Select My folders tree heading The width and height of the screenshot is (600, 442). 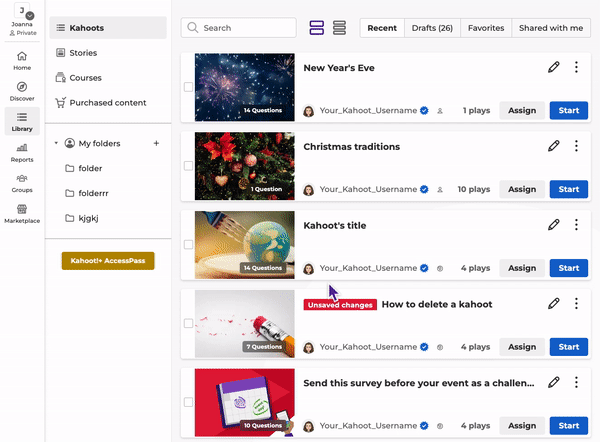pyautogui.click(x=99, y=143)
